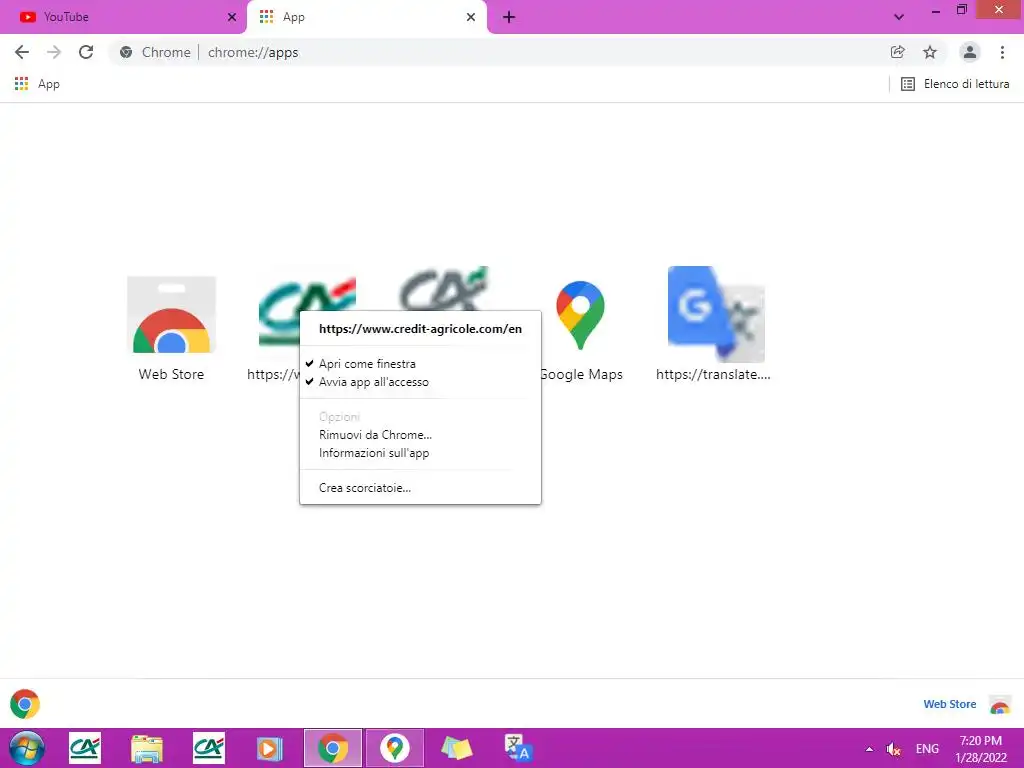Image resolution: width=1024 pixels, height=768 pixels.
Task: Open clock showing 7:20 PM
Action: point(981,748)
